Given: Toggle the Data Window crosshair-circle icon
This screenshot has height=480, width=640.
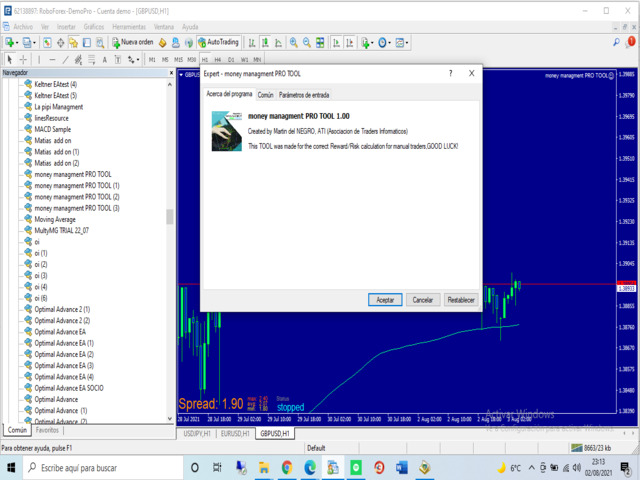Looking at the screenshot, I should click(60, 42).
